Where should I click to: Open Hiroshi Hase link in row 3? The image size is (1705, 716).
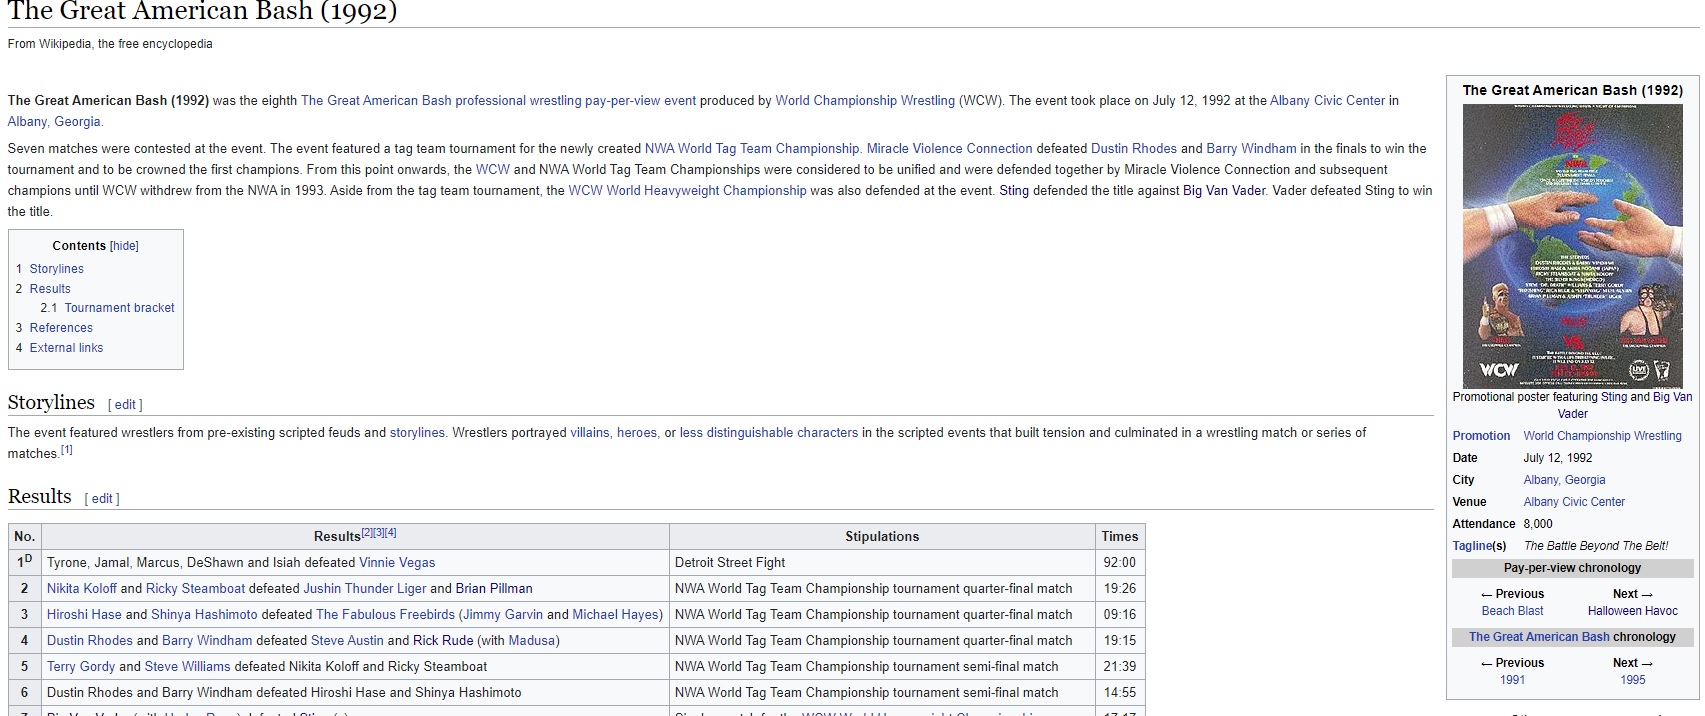[x=84, y=615]
